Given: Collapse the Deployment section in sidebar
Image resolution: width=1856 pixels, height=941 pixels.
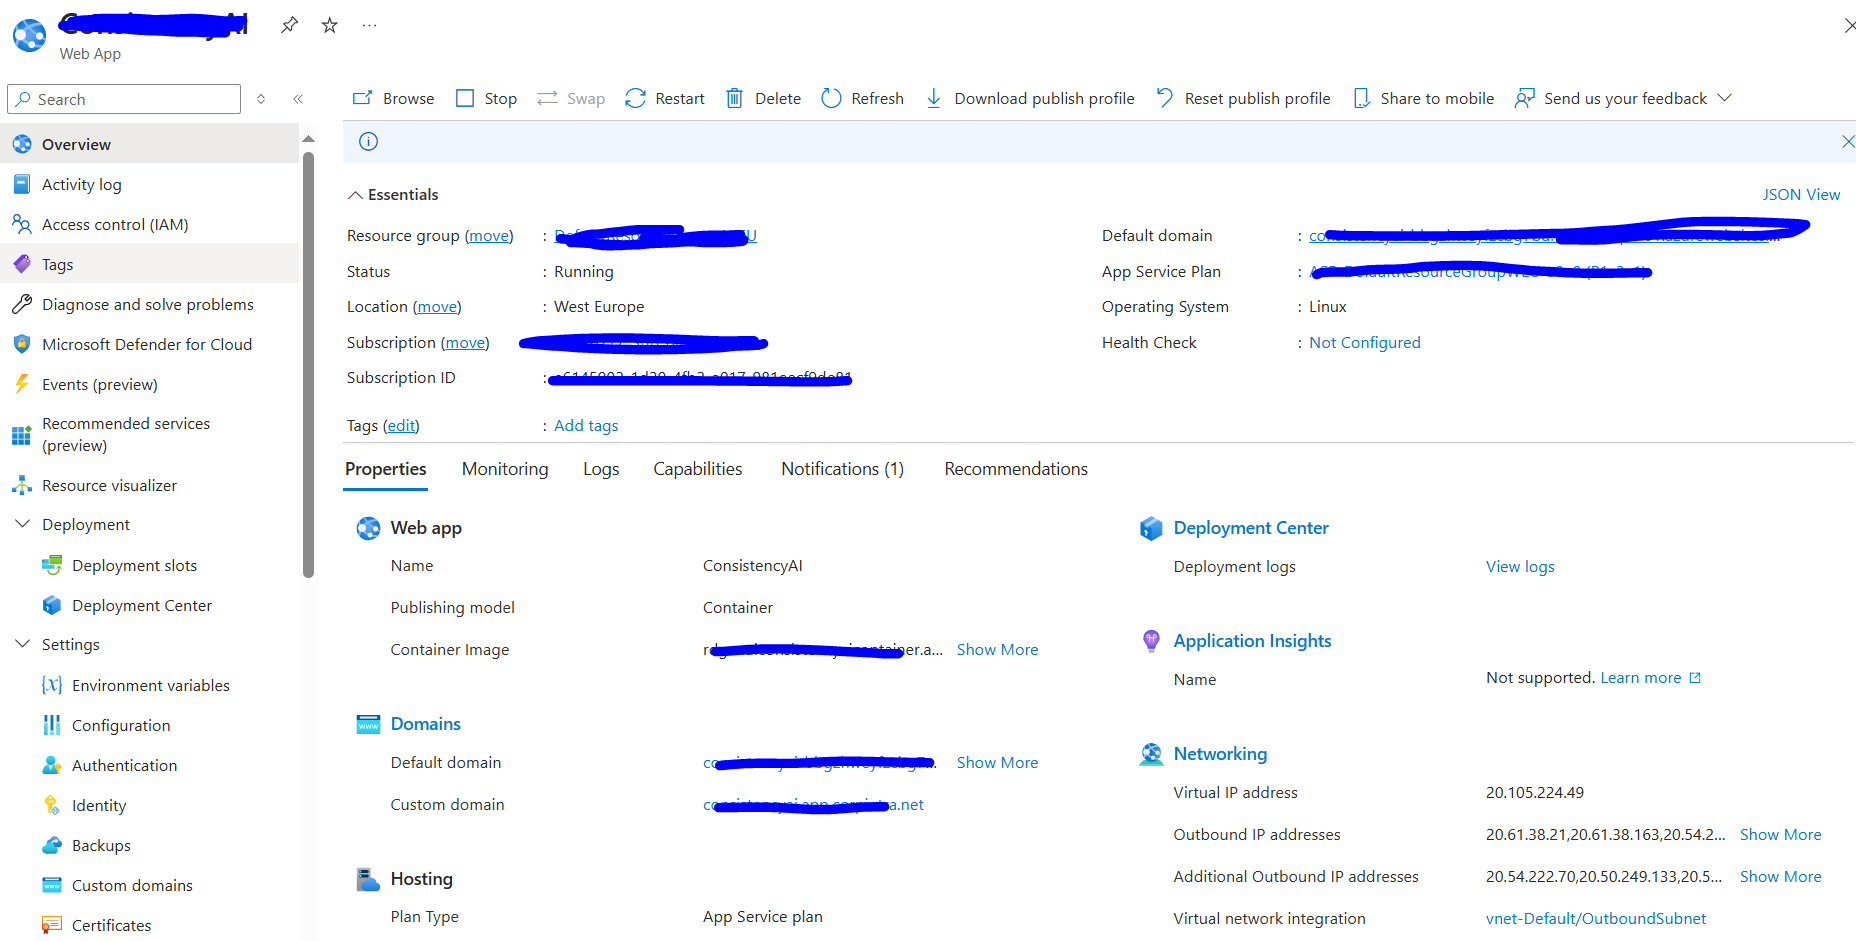Looking at the screenshot, I should [x=22, y=523].
